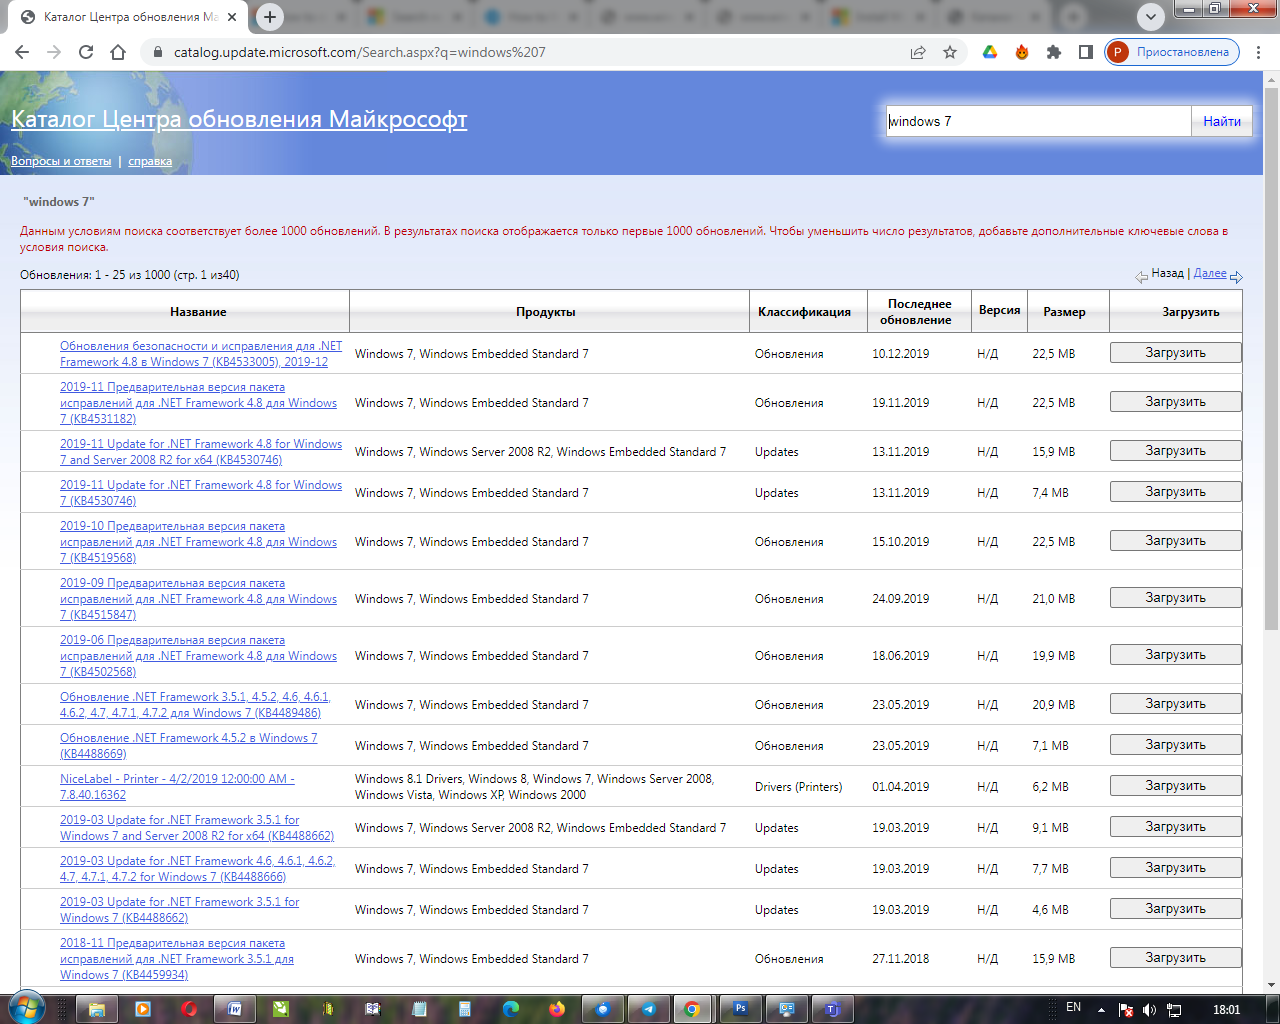Open the Каталог Центра обновления Майкрософт title link
Screen dimensions: 1280x1024
[239, 119]
